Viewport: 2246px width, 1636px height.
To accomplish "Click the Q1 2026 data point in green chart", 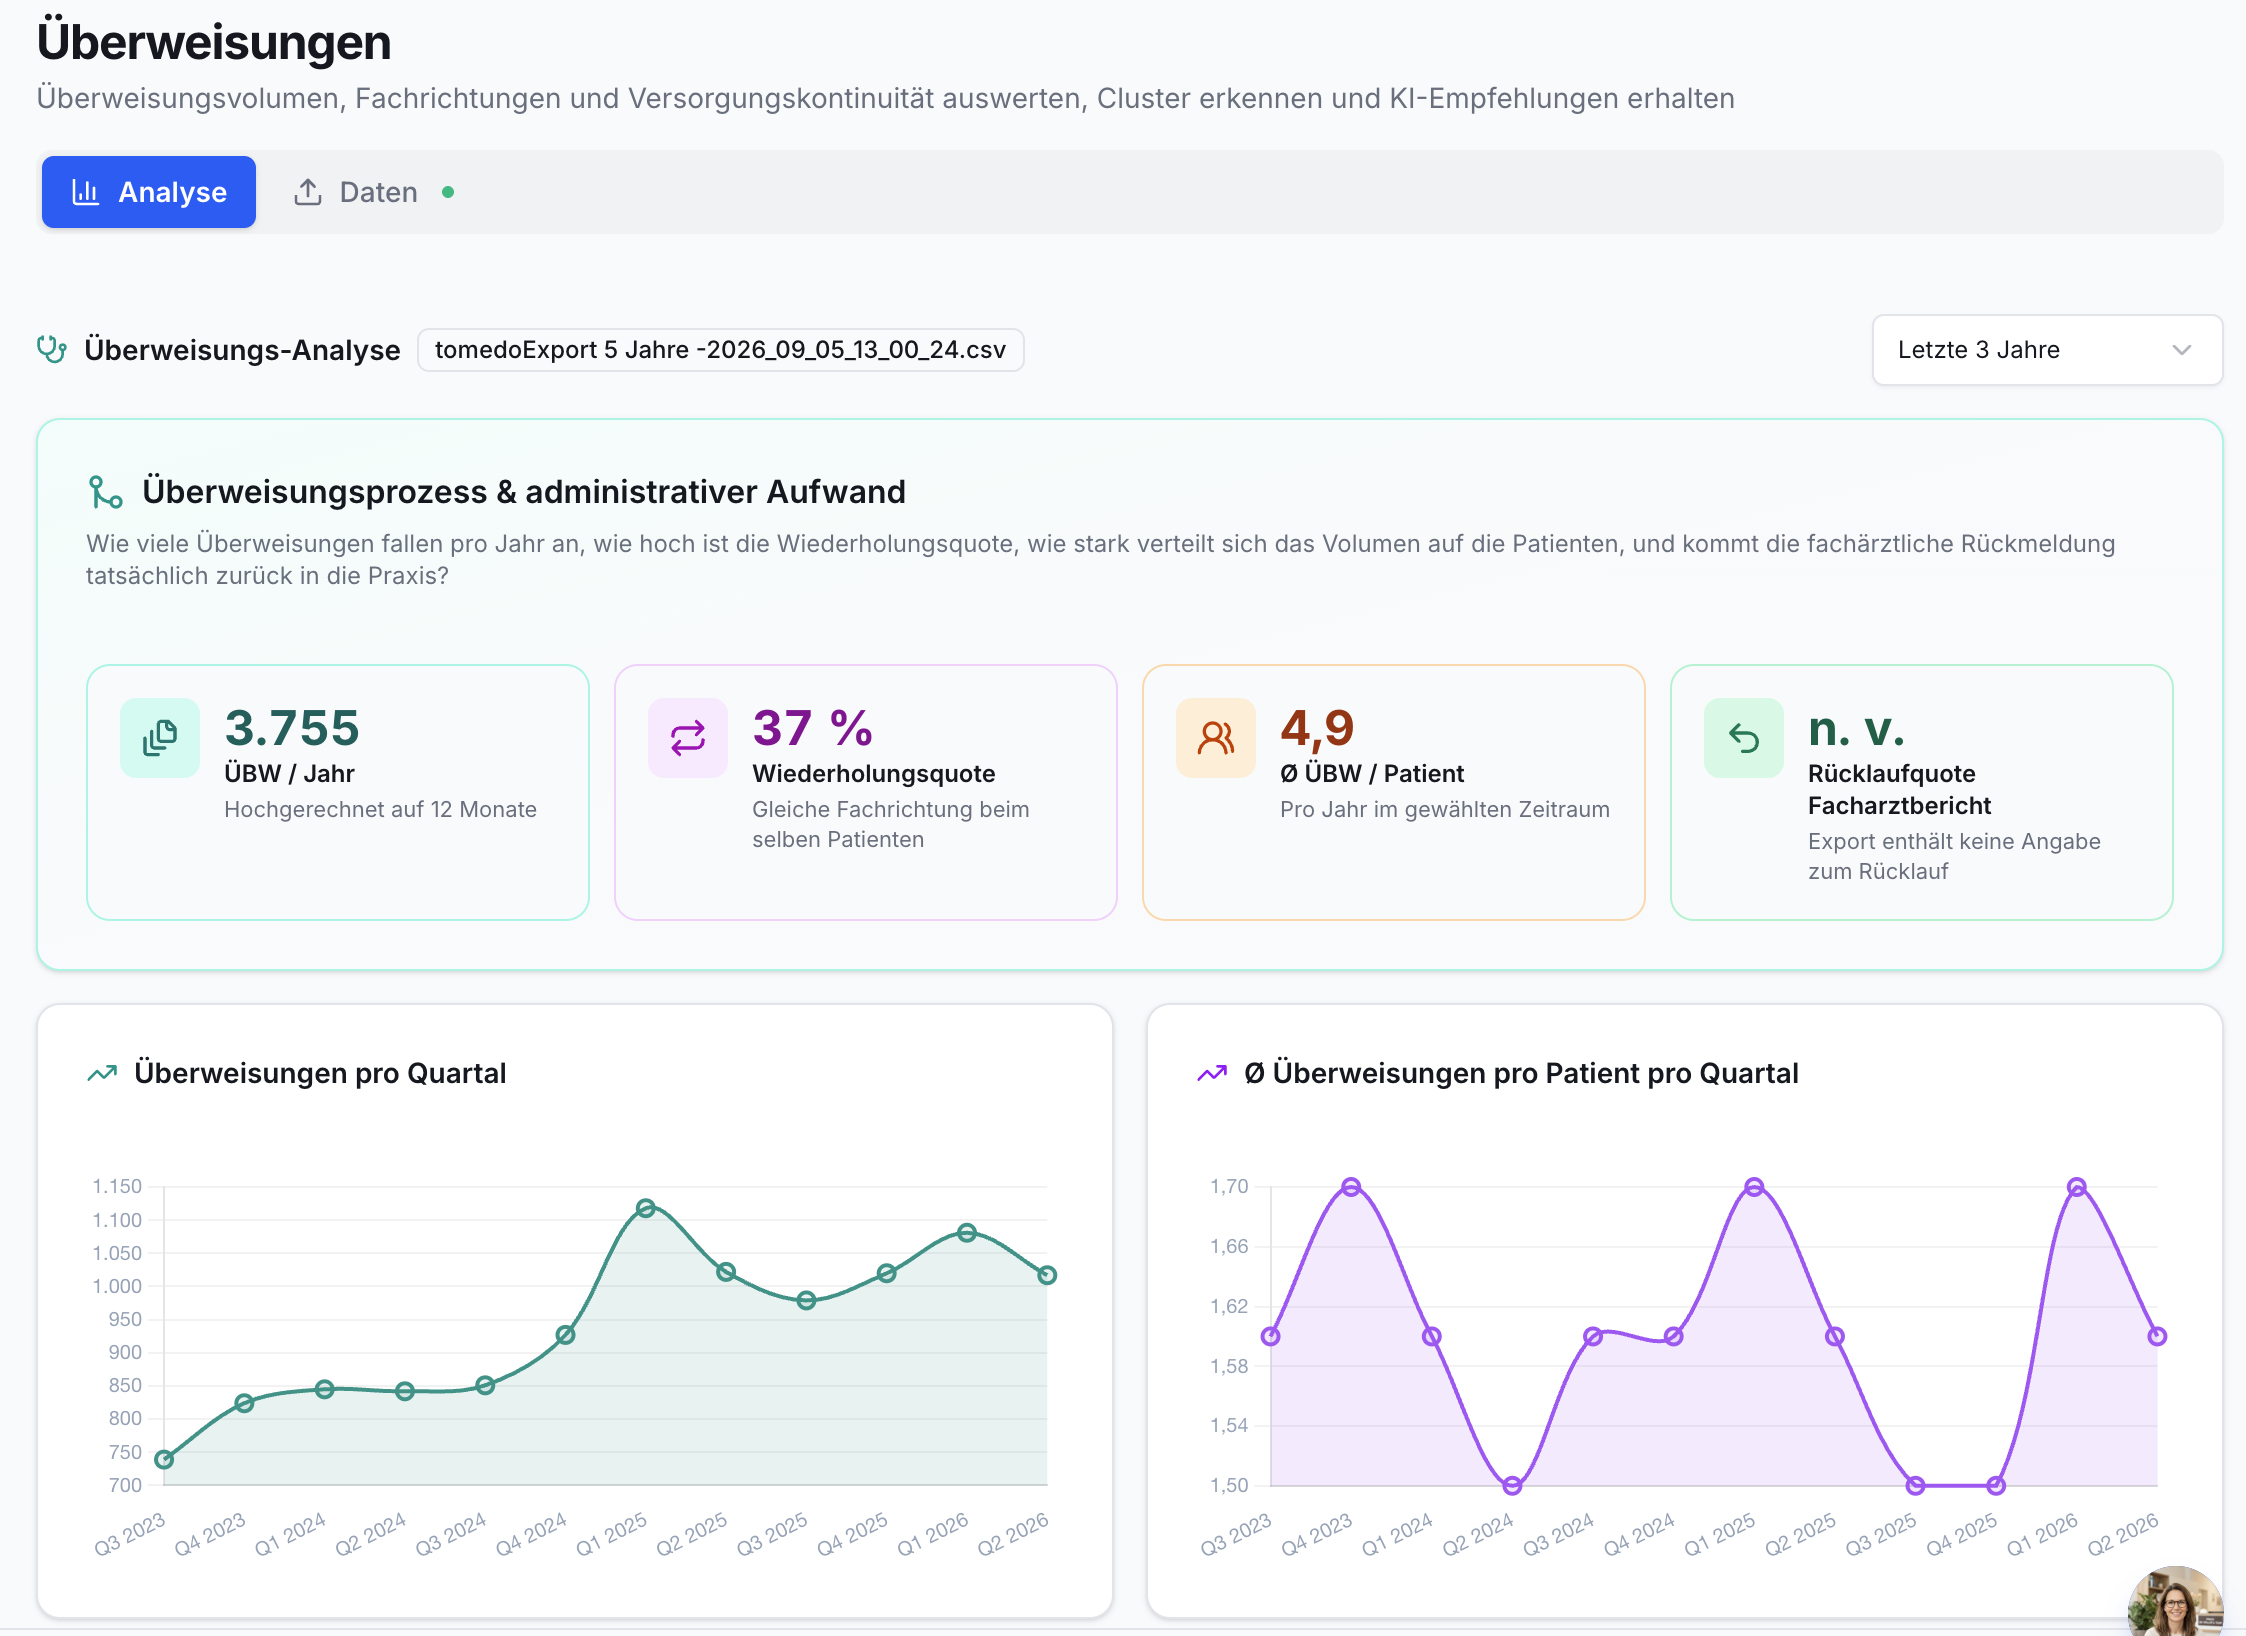I will tap(967, 1233).
